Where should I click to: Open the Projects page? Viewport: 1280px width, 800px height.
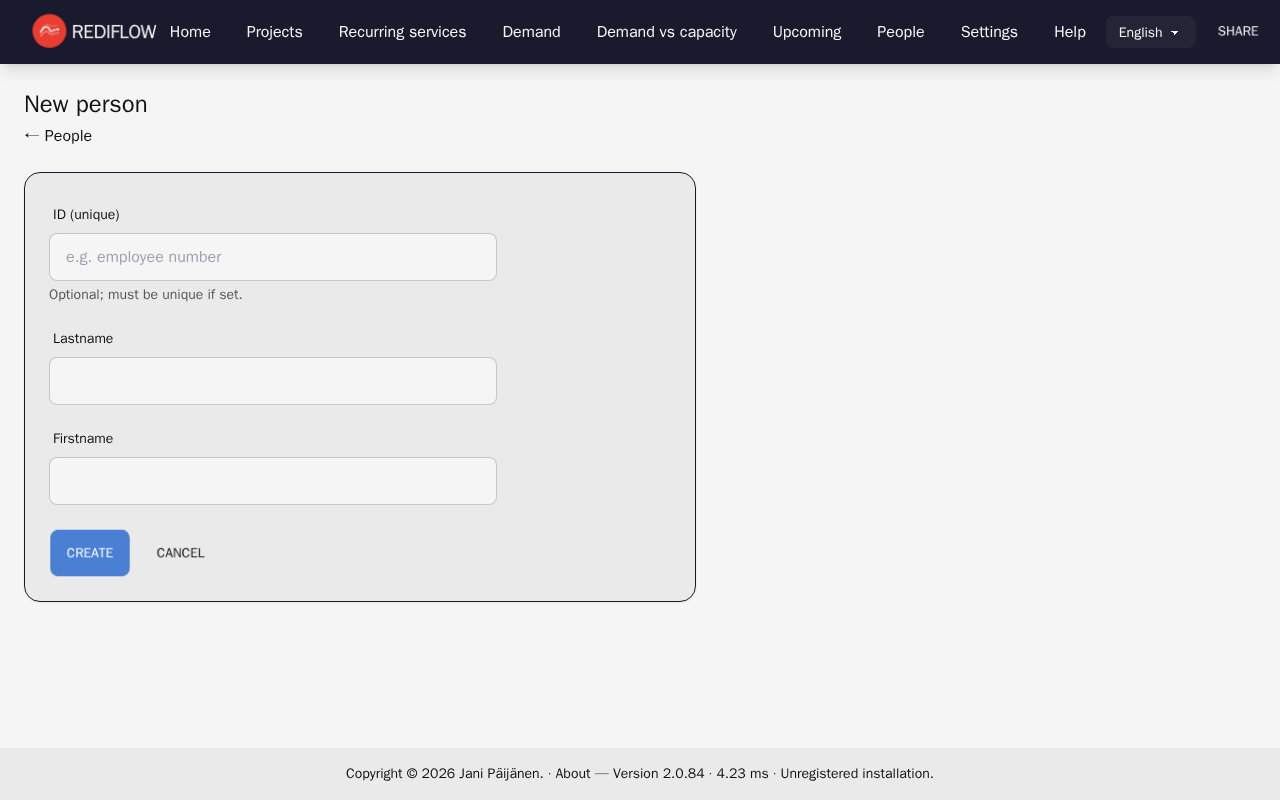click(274, 32)
